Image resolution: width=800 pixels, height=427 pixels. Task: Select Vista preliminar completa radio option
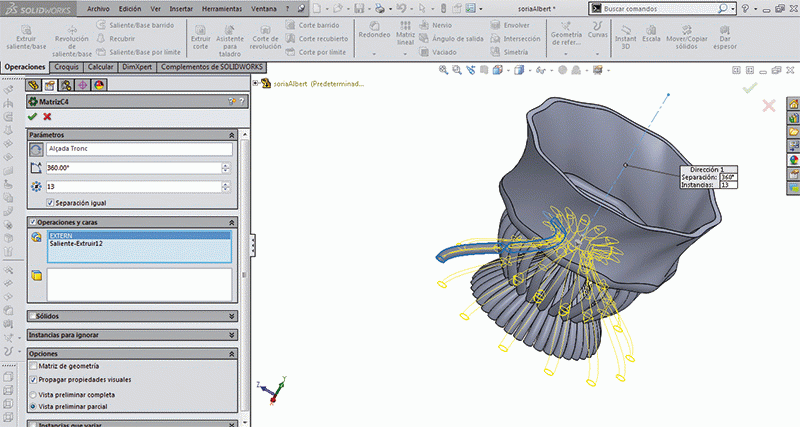click(34, 395)
